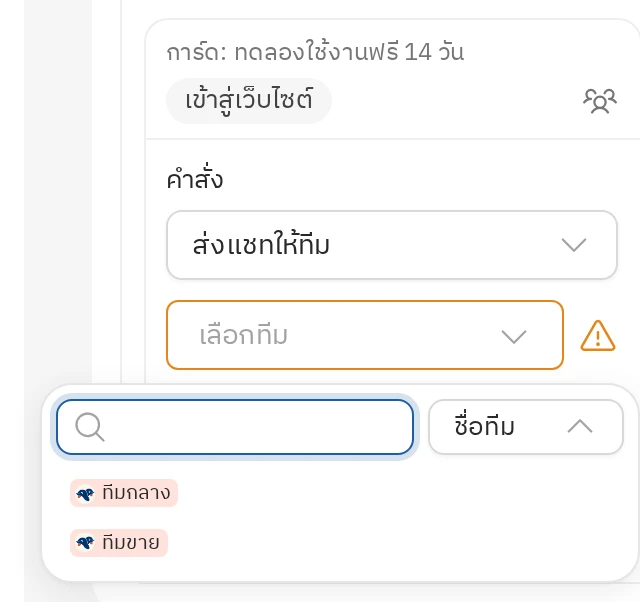Click the เข้าสู่เว็บไซต์ chip
Image resolution: width=640 pixels, height=602 pixels.
coord(249,101)
